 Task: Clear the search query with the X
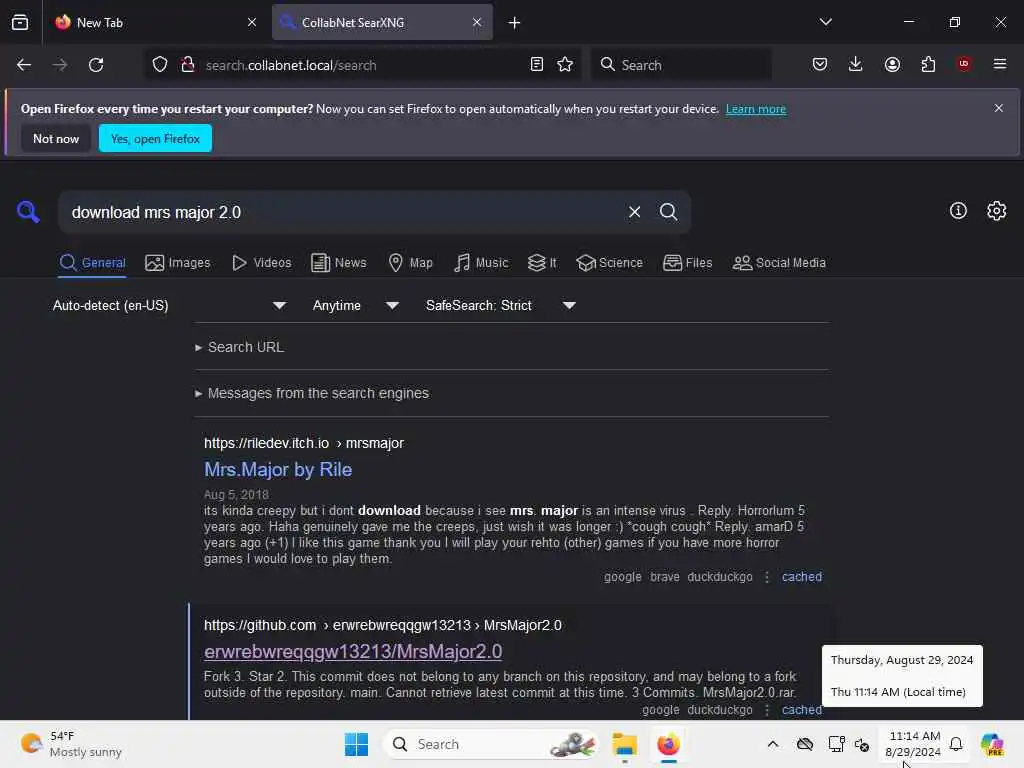(x=634, y=212)
